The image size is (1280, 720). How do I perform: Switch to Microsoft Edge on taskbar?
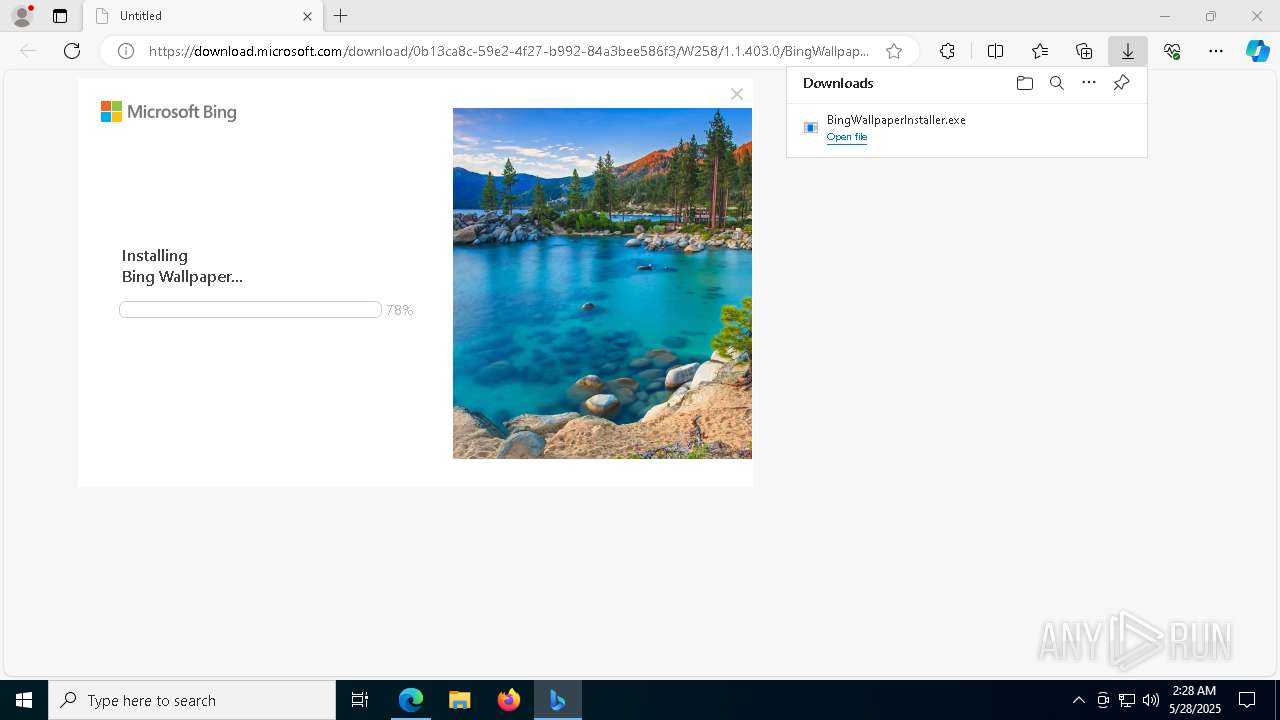(x=411, y=700)
